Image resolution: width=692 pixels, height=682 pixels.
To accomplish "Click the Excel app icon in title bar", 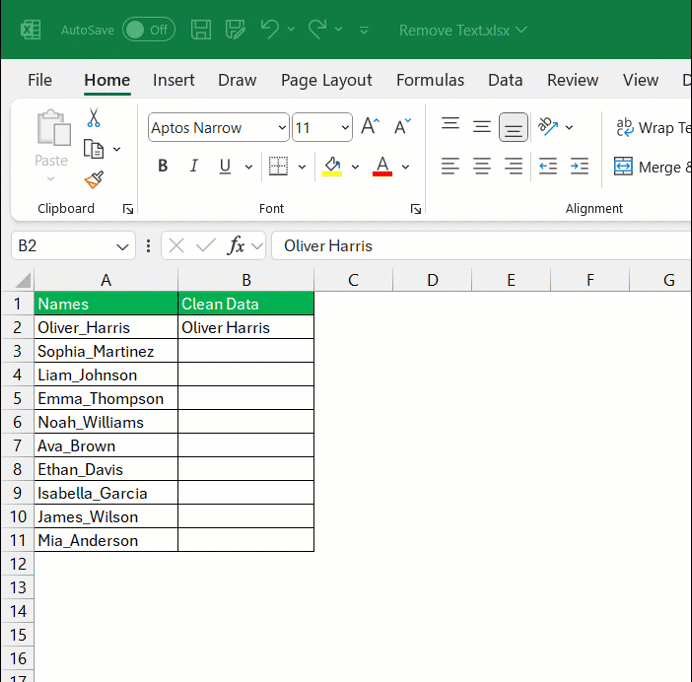I will click(31, 30).
